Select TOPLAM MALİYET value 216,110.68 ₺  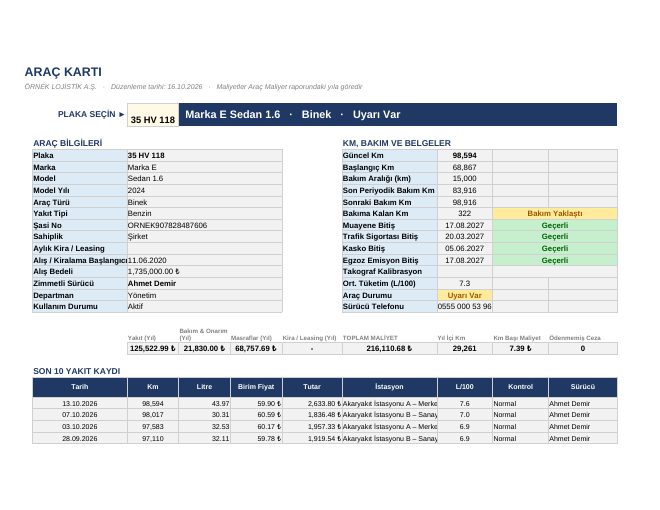point(390,348)
